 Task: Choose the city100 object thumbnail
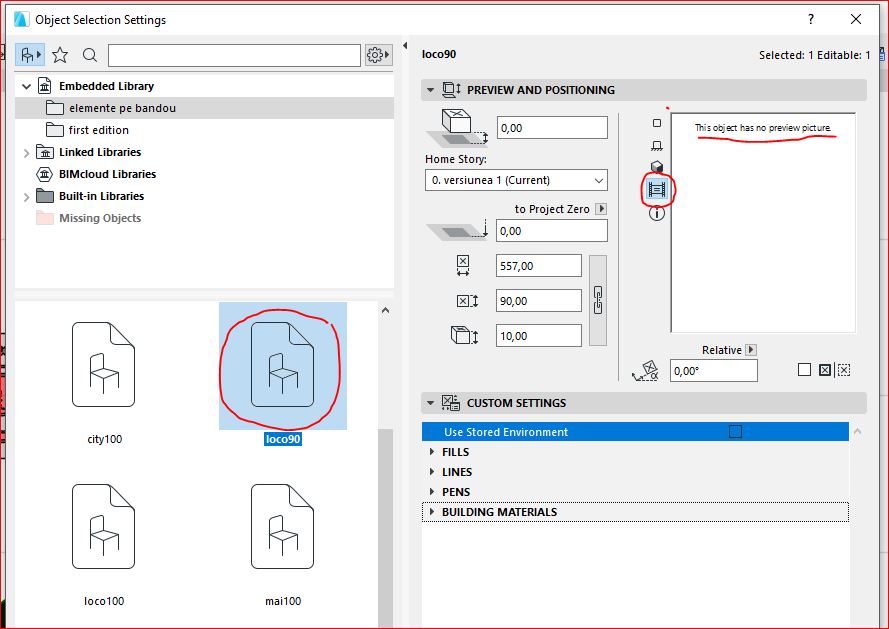(104, 370)
